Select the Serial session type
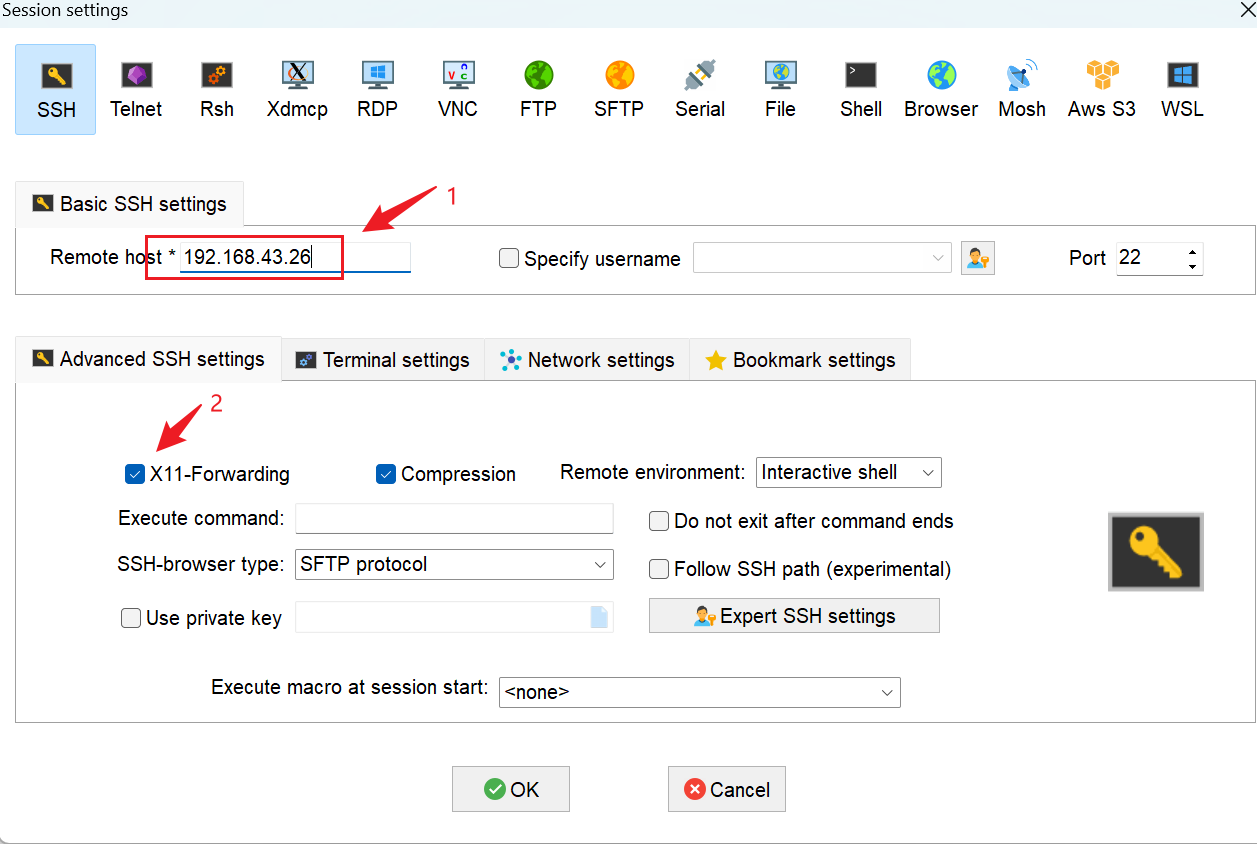Image resolution: width=1257 pixels, height=844 pixels. [x=700, y=89]
